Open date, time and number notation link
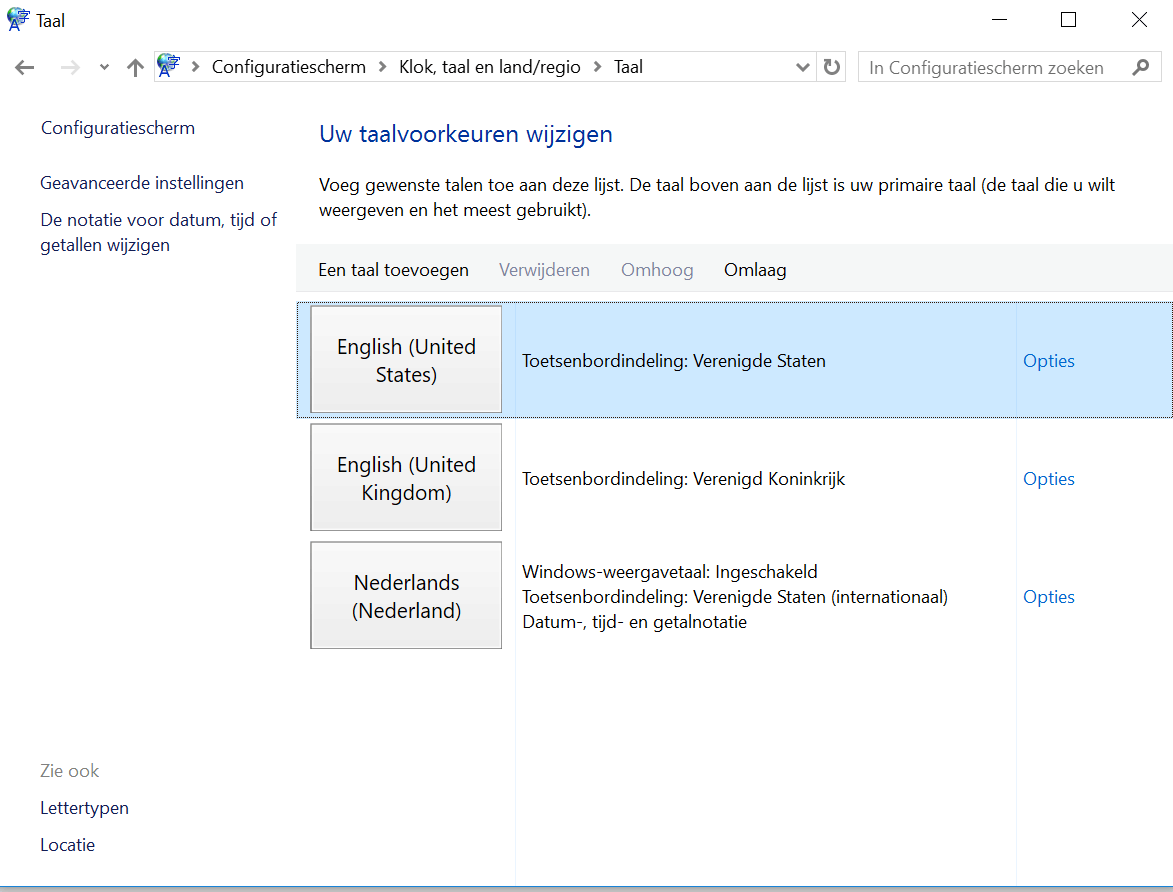The height and width of the screenshot is (892, 1173). point(159,233)
